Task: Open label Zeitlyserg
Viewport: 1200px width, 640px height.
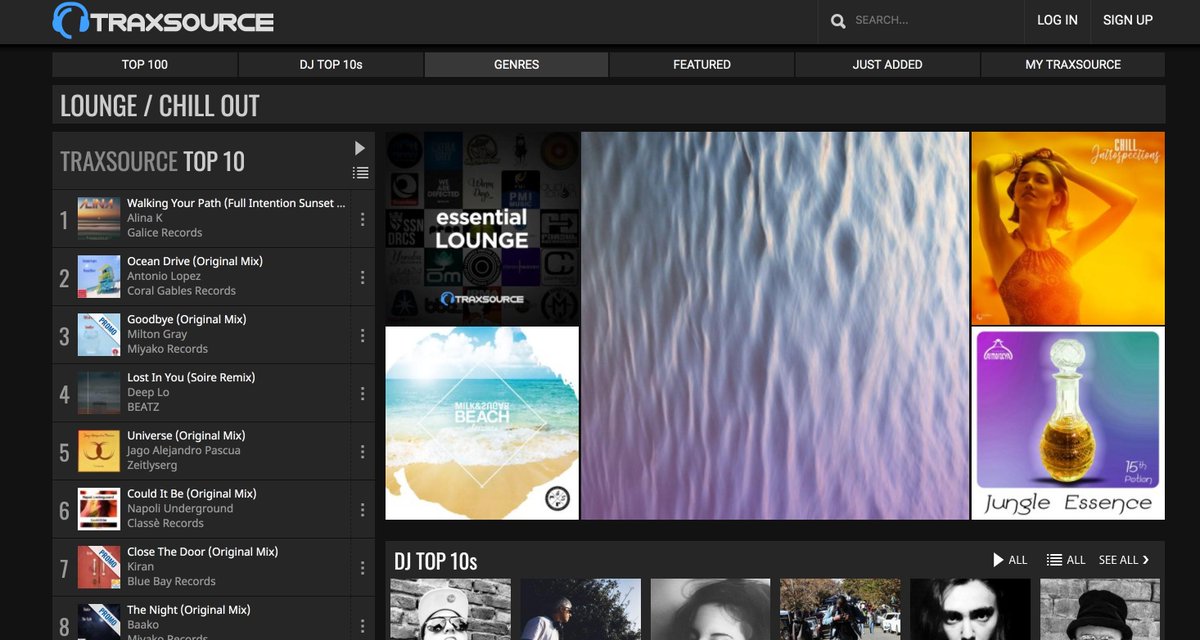Action: click(x=152, y=465)
